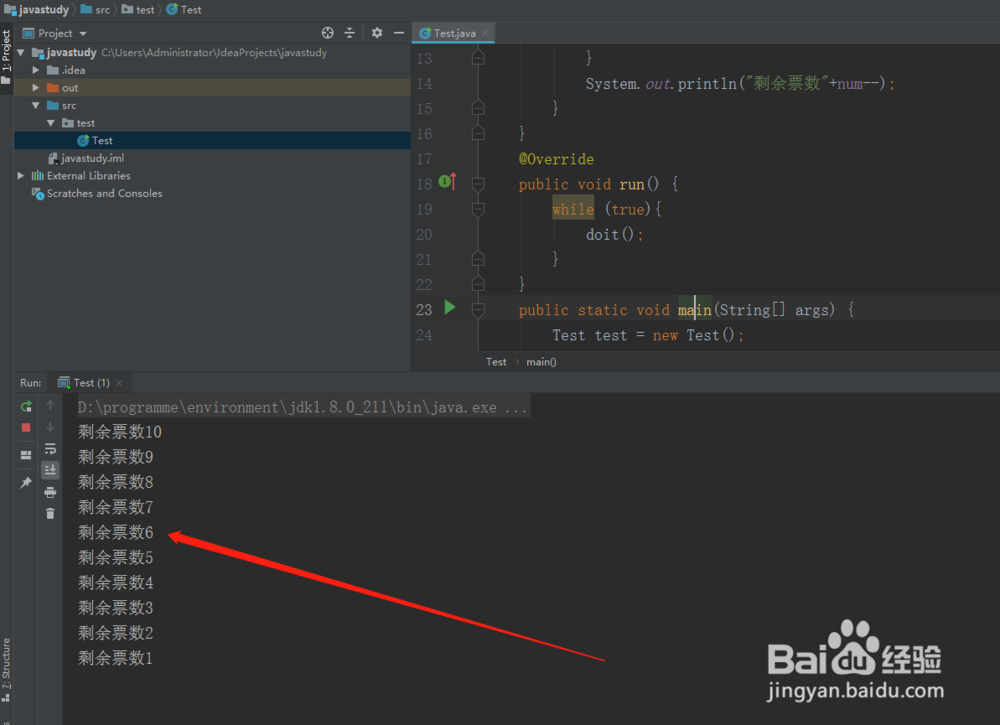Clear console output with trash icon
This screenshot has height=725, width=1000.
pos(50,513)
